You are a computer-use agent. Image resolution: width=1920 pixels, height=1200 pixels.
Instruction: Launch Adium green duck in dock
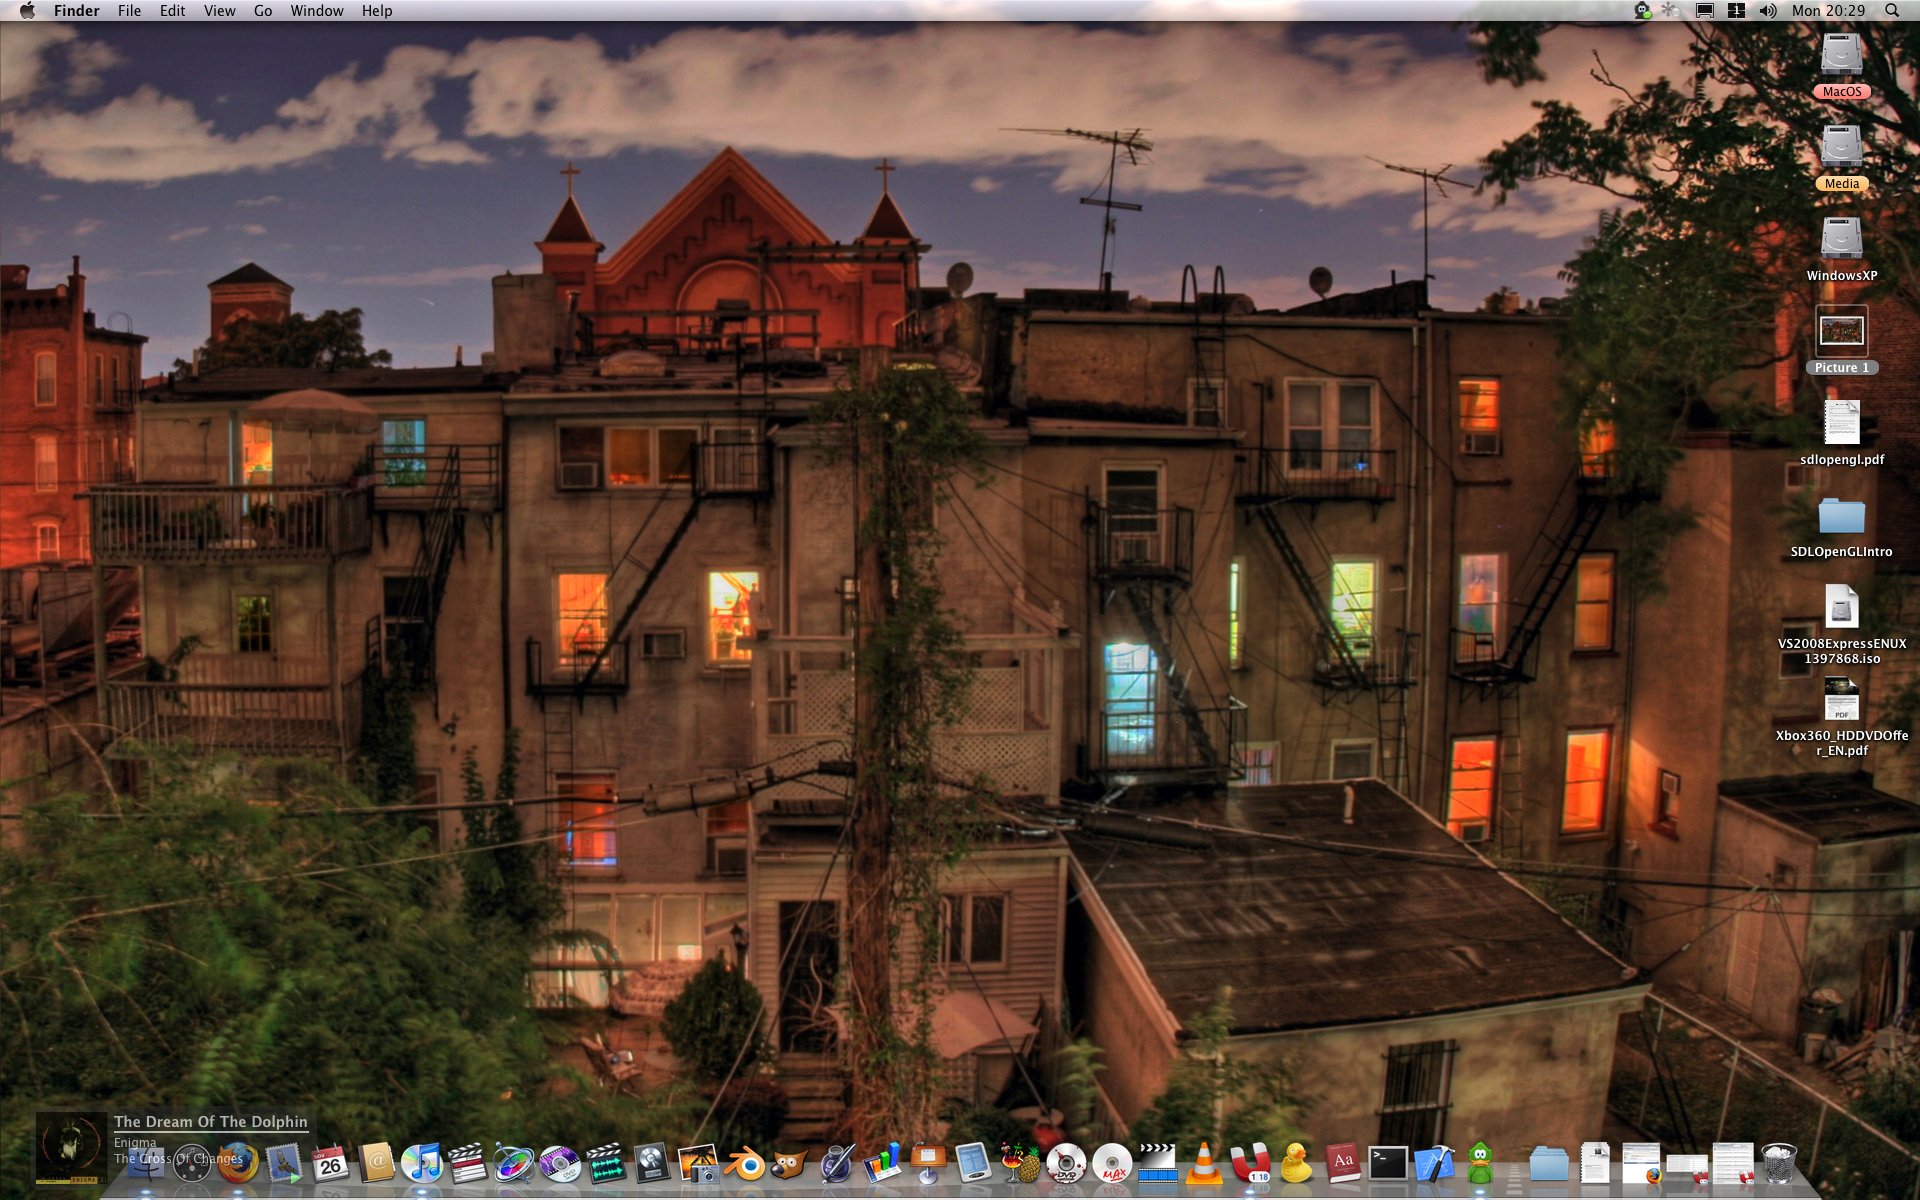point(1480,1164)
